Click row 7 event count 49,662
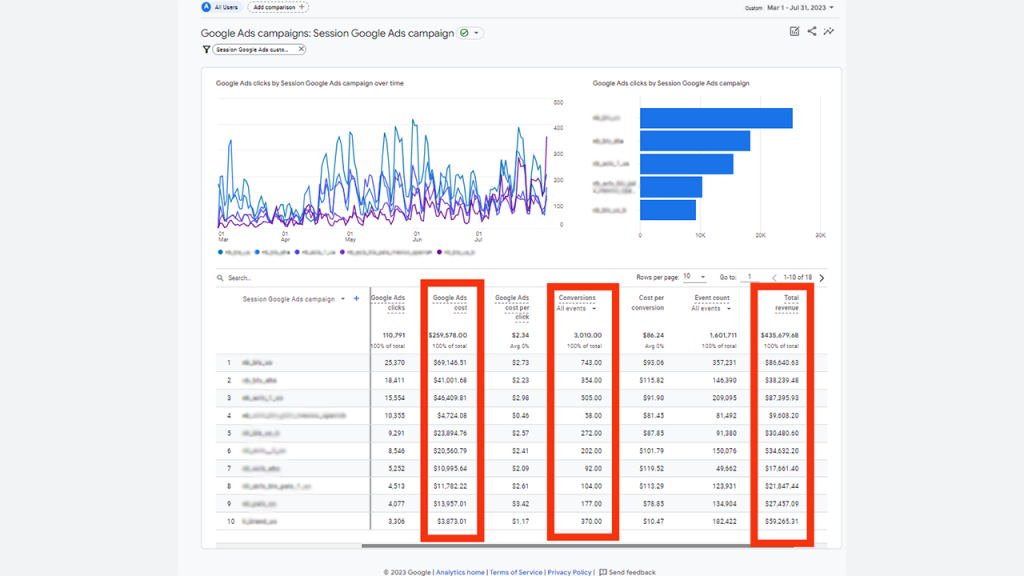This screenshot has height=576, width=1024. click(x=726, y=468)
